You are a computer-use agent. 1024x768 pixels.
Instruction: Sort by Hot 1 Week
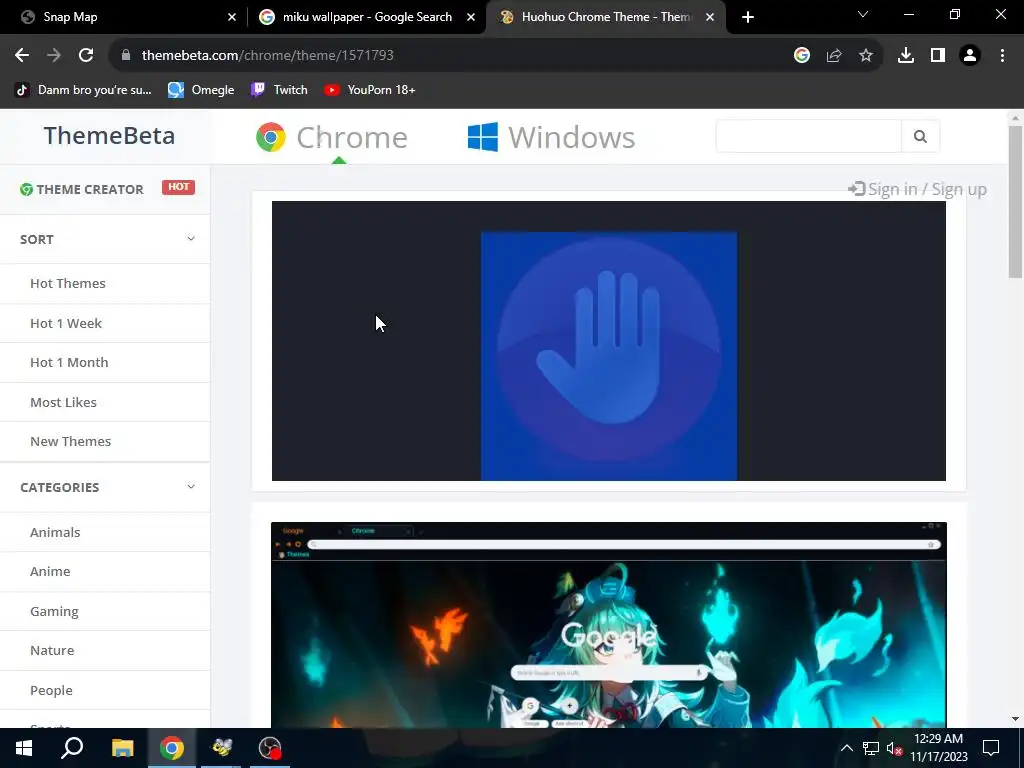(x=66, y=323)
